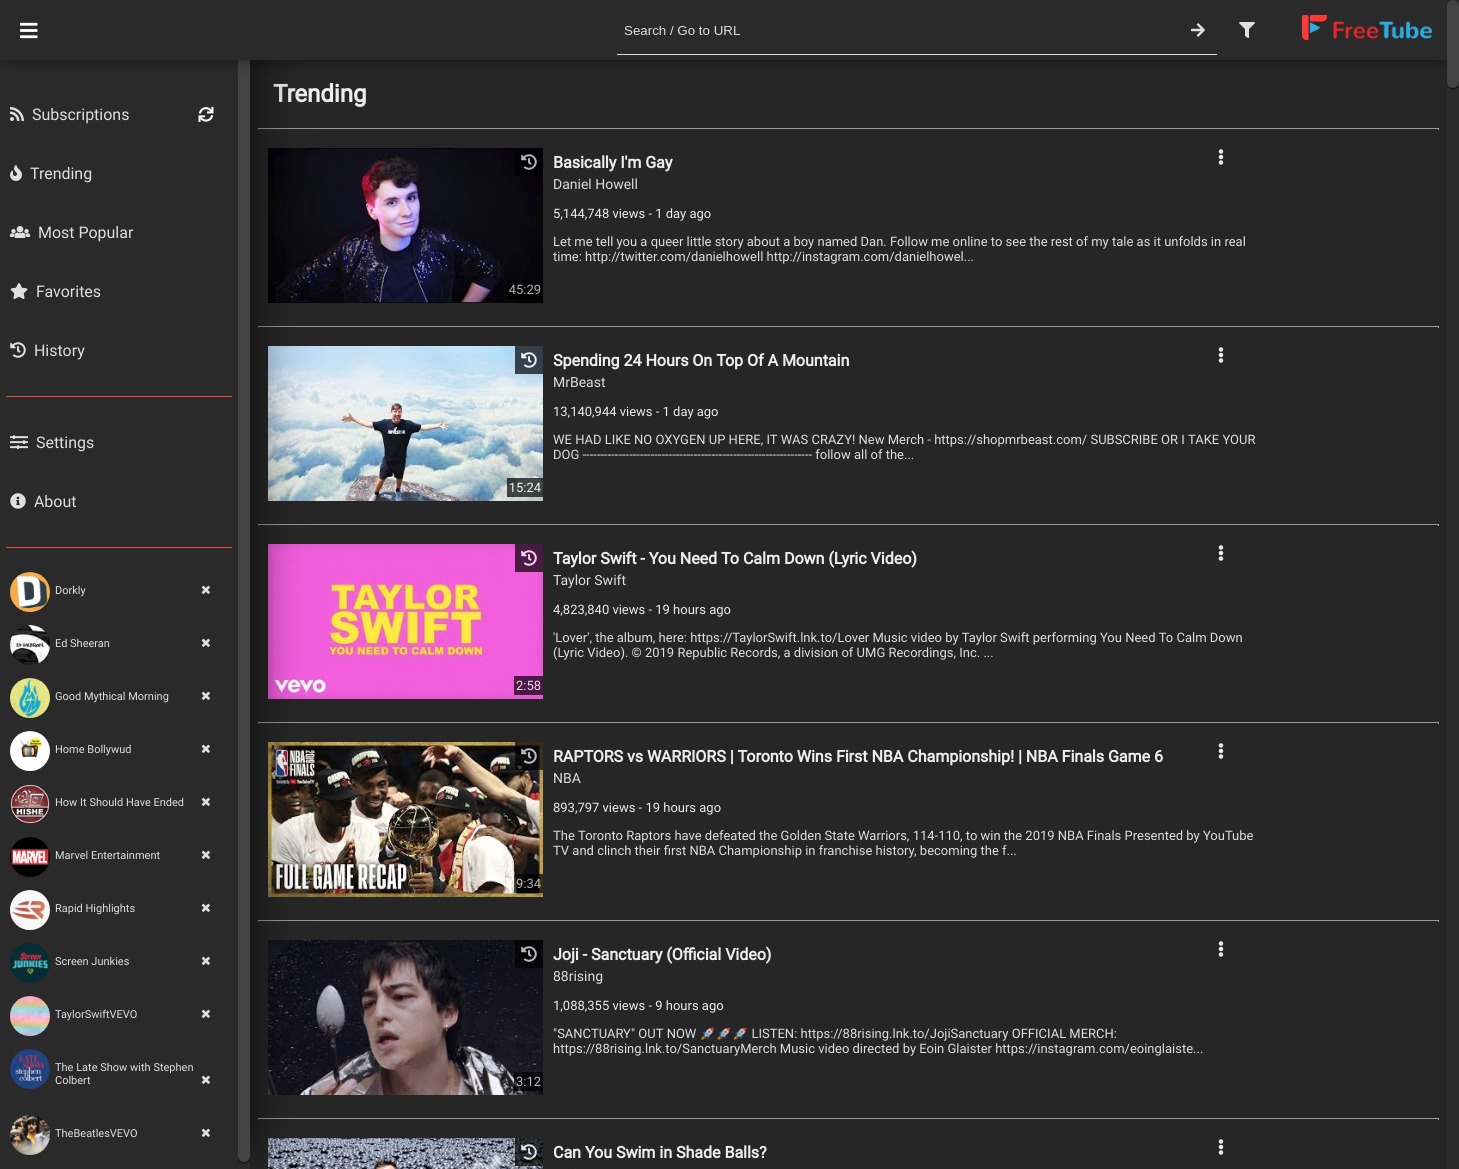Open the Favorites page
The width and height of the screenshot is (1459, 1169).
pyautogui.click(x=56, y=292)
